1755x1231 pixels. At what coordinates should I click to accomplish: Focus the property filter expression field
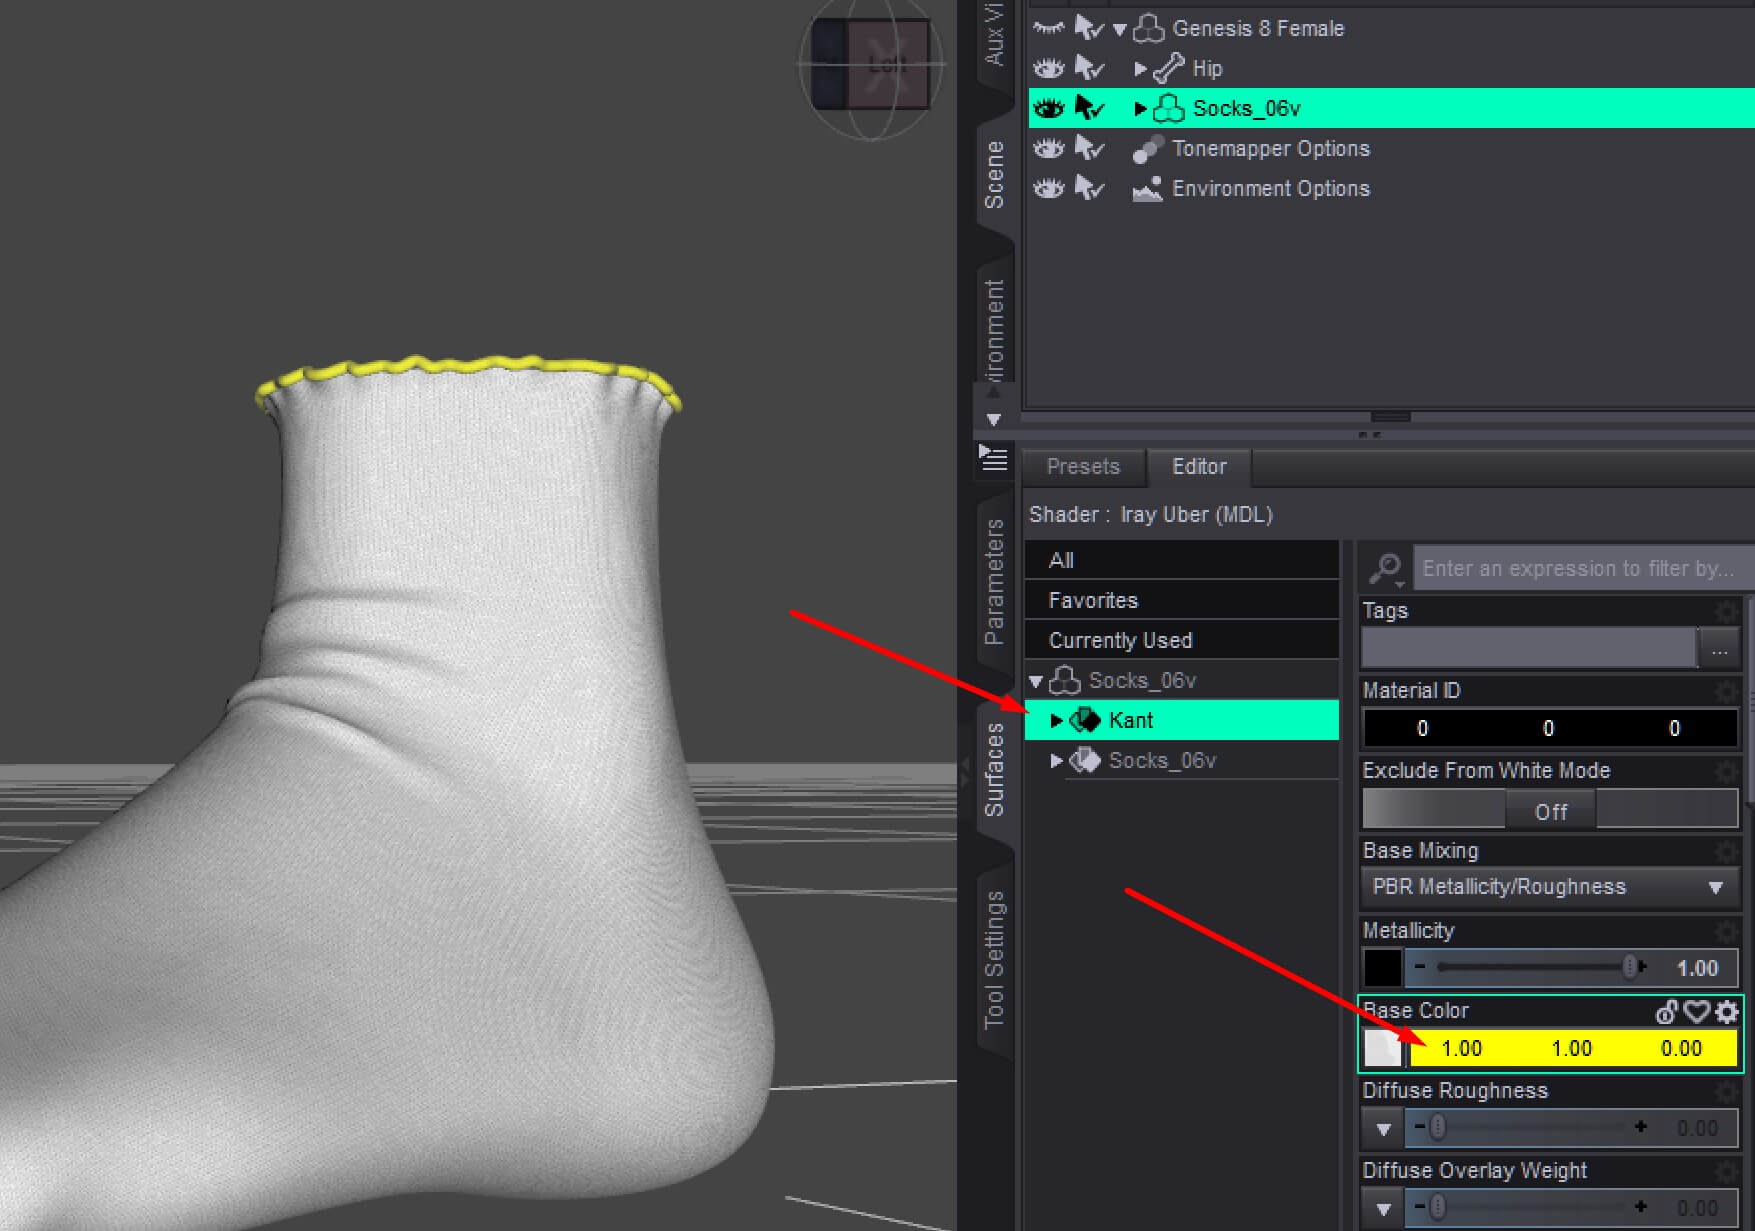[1583, 568]
